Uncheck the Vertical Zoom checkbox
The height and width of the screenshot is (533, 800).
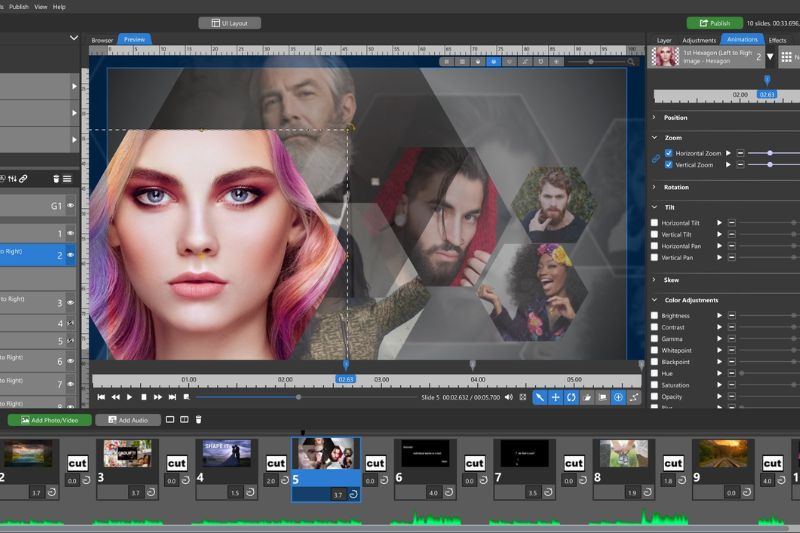[x=668, y=165]
